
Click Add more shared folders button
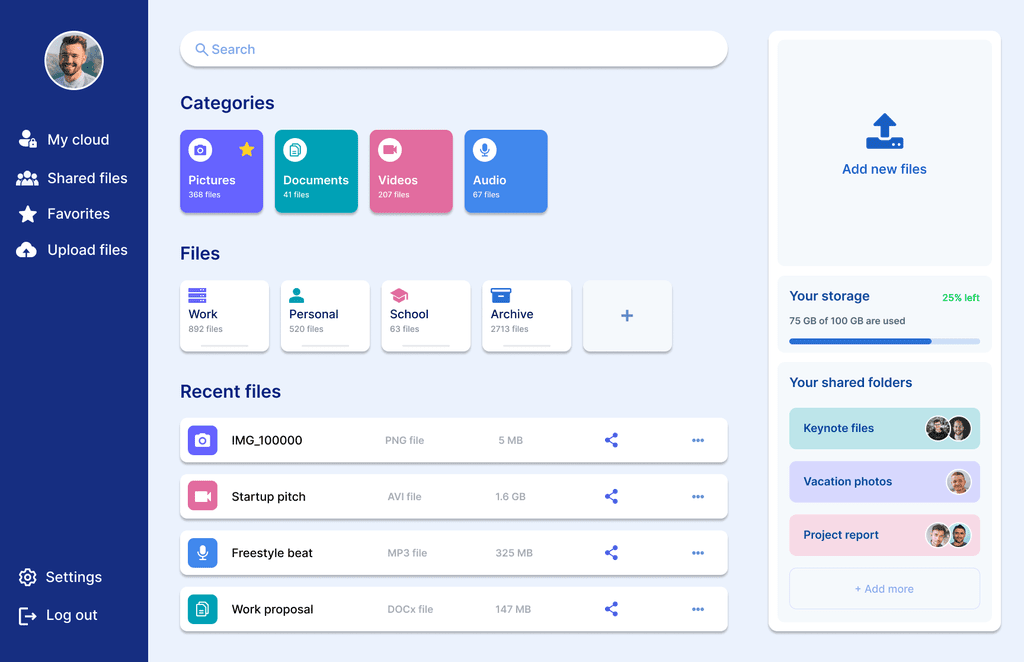pyautogui.click(x=884, y=589)
